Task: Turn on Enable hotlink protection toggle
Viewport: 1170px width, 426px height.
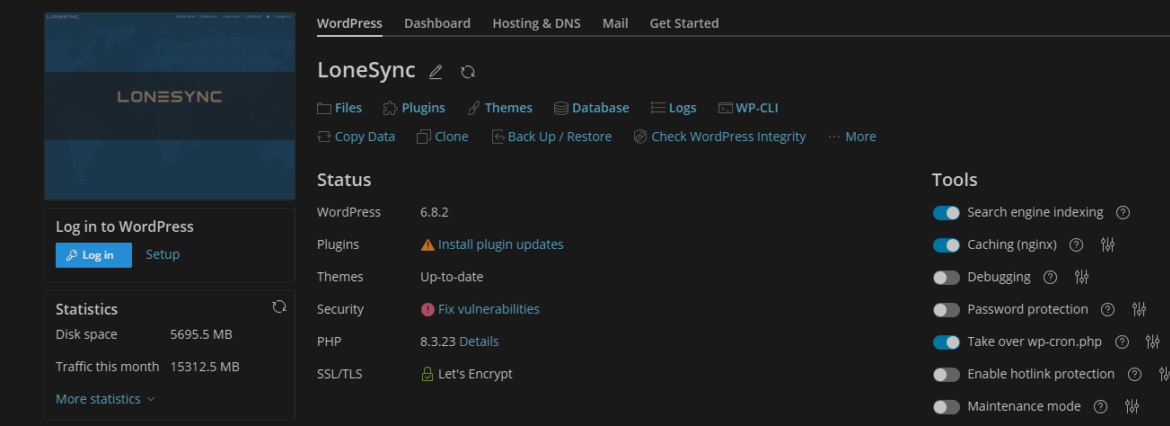Action: click(x=946, y=375)
